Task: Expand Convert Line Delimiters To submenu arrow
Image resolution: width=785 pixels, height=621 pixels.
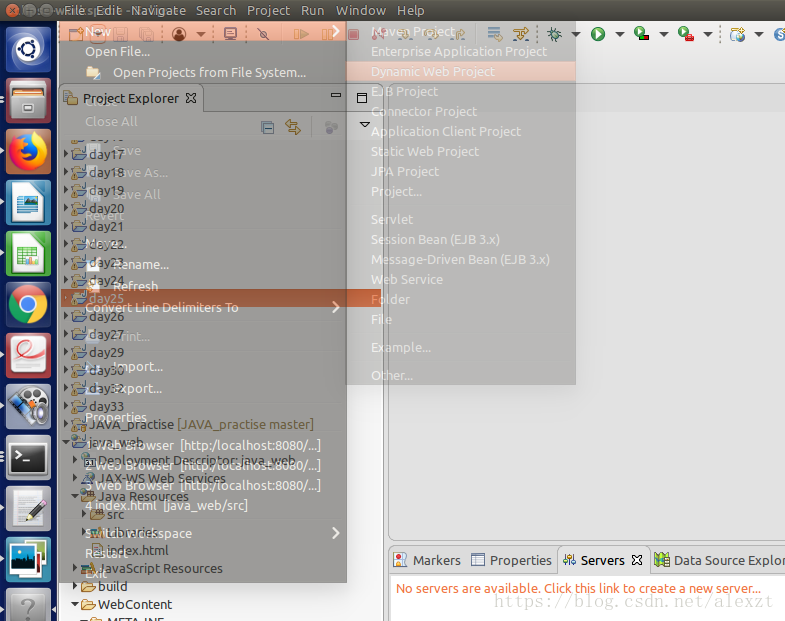Action: click(336, 307)
